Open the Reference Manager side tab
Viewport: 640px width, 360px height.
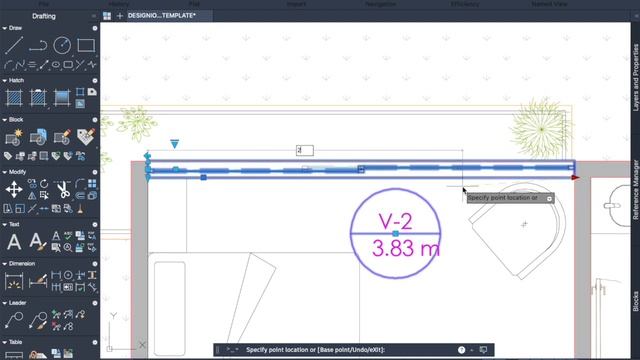[x=636, y=189]
